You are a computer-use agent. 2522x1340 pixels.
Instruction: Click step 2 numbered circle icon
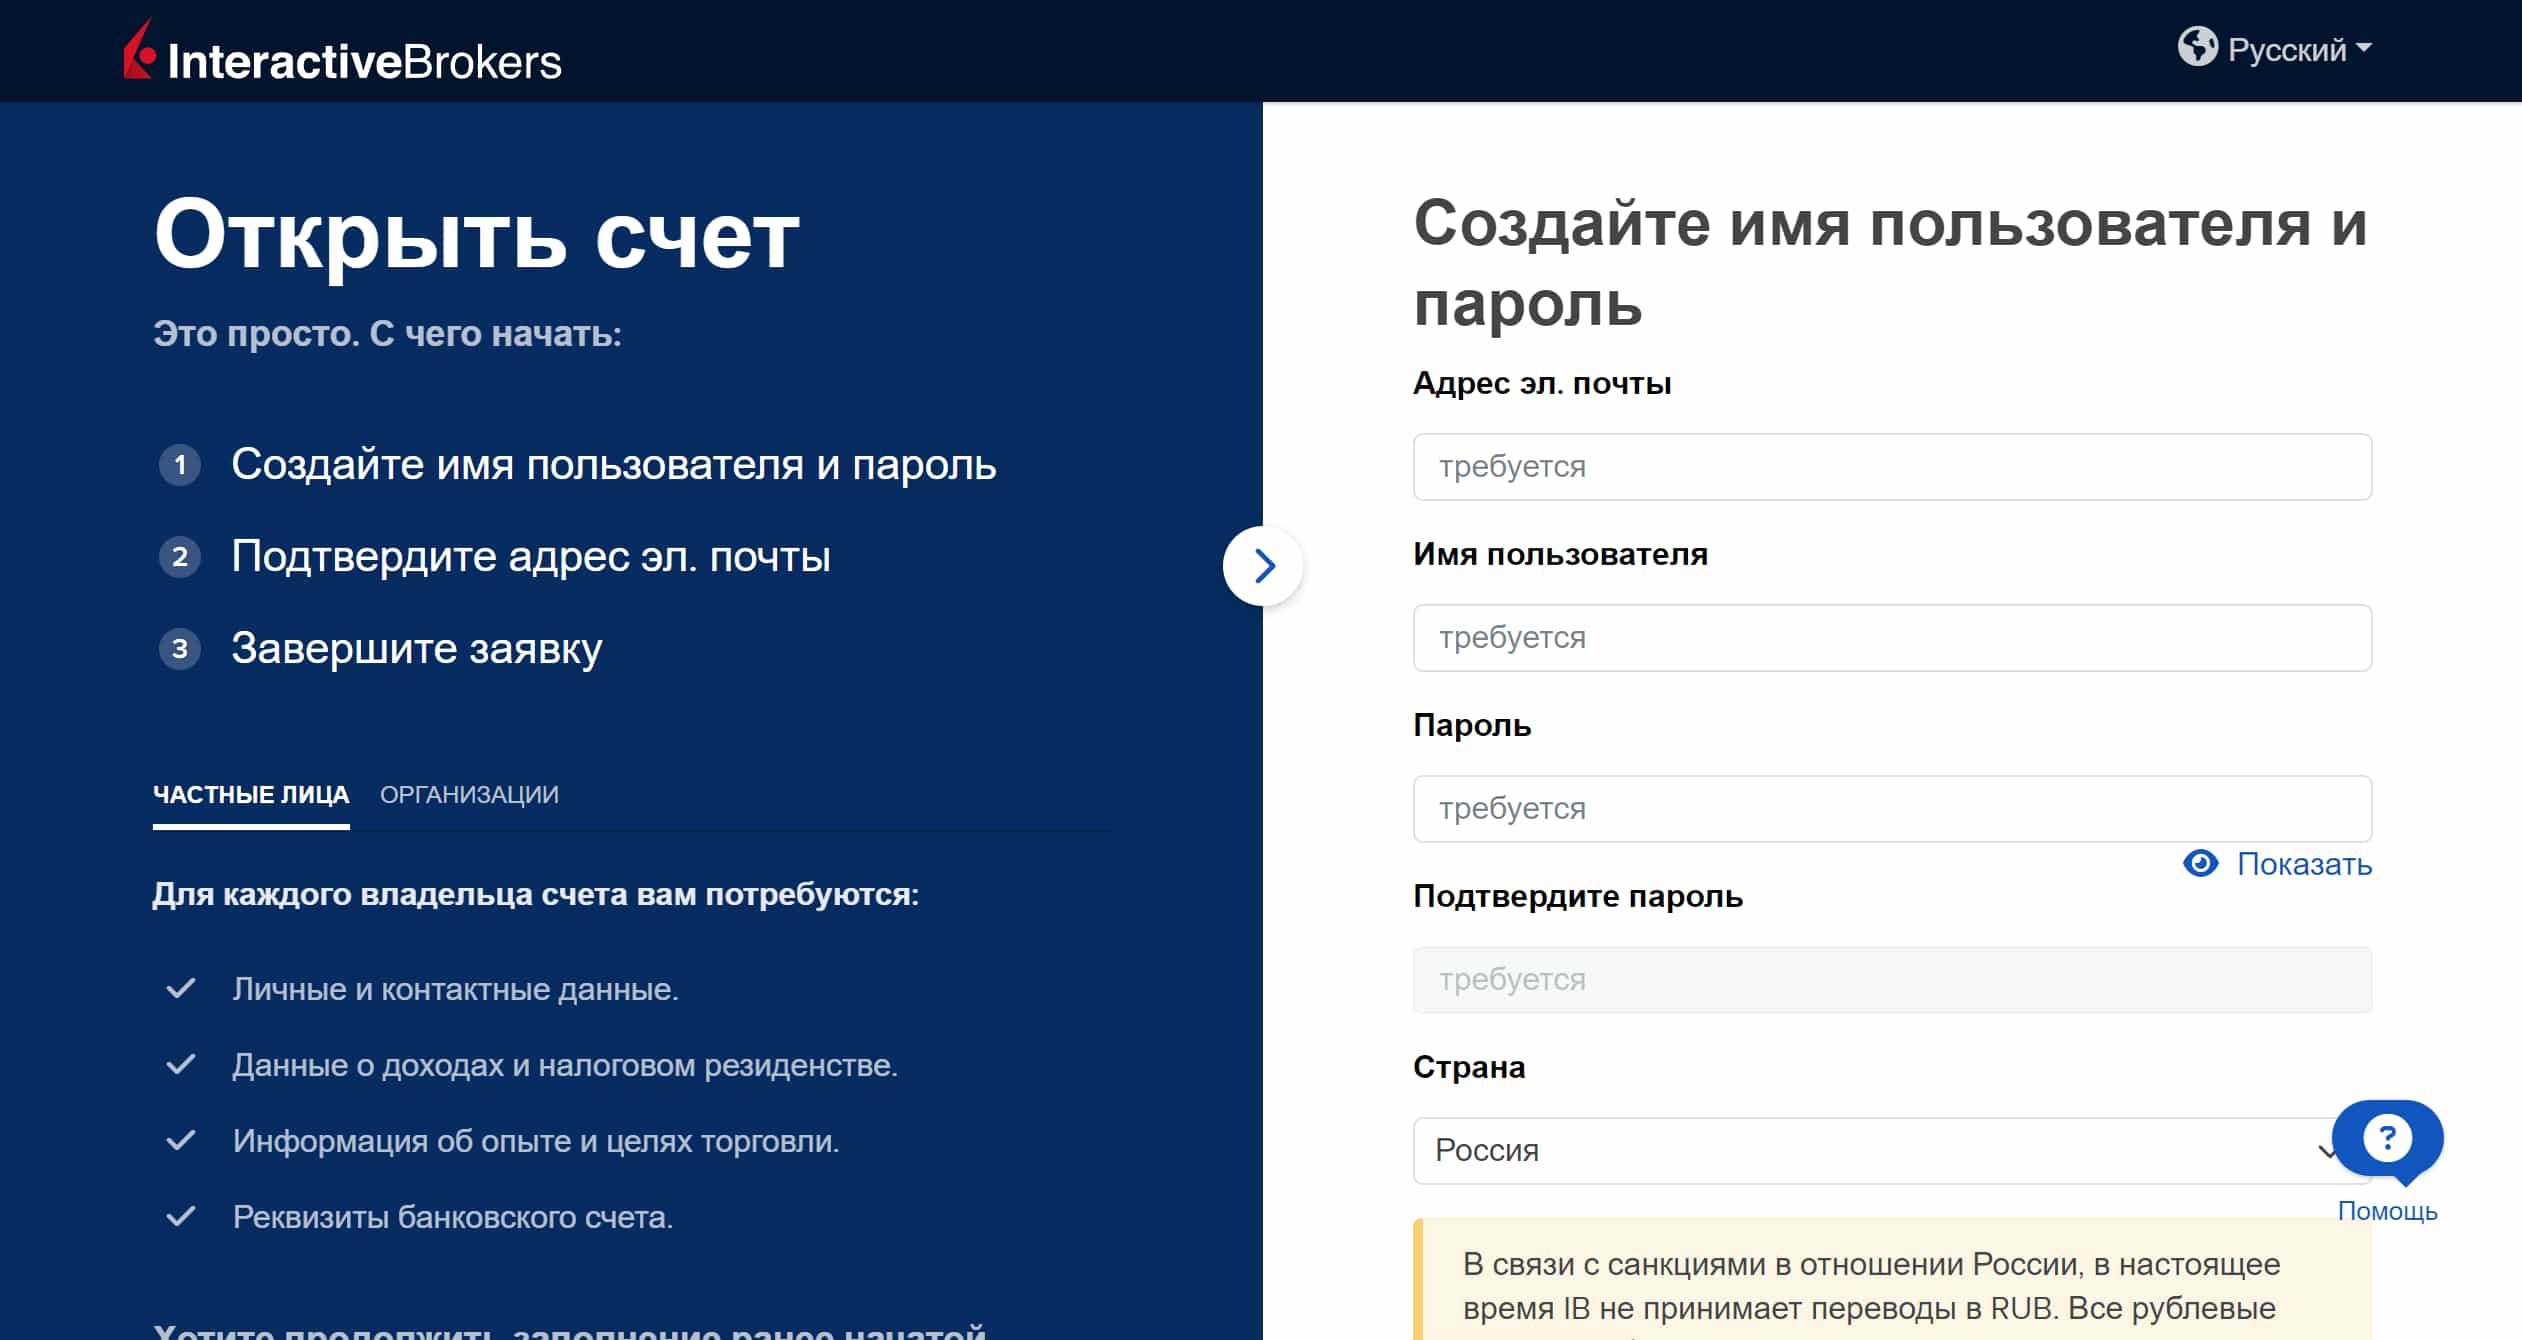pyautogui.click(x=178, y=557)
